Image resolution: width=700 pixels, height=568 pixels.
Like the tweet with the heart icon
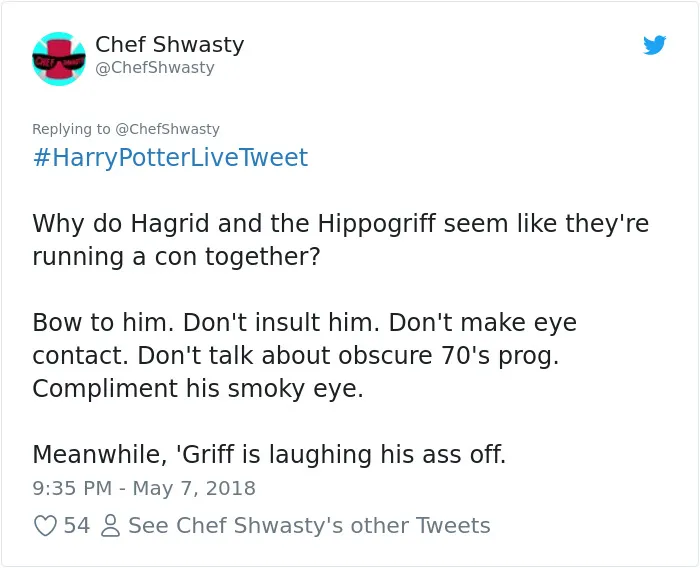point(45,526)
